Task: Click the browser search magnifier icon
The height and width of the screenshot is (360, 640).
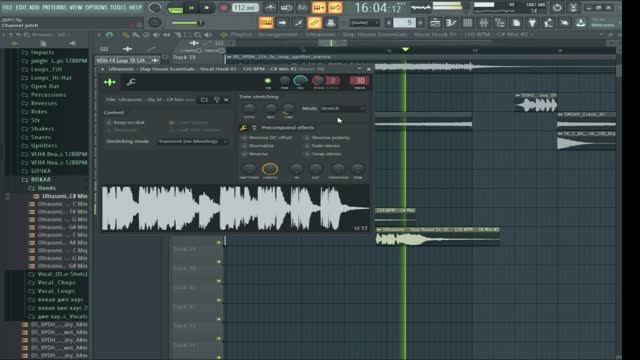Action: (x=26, y=35)
